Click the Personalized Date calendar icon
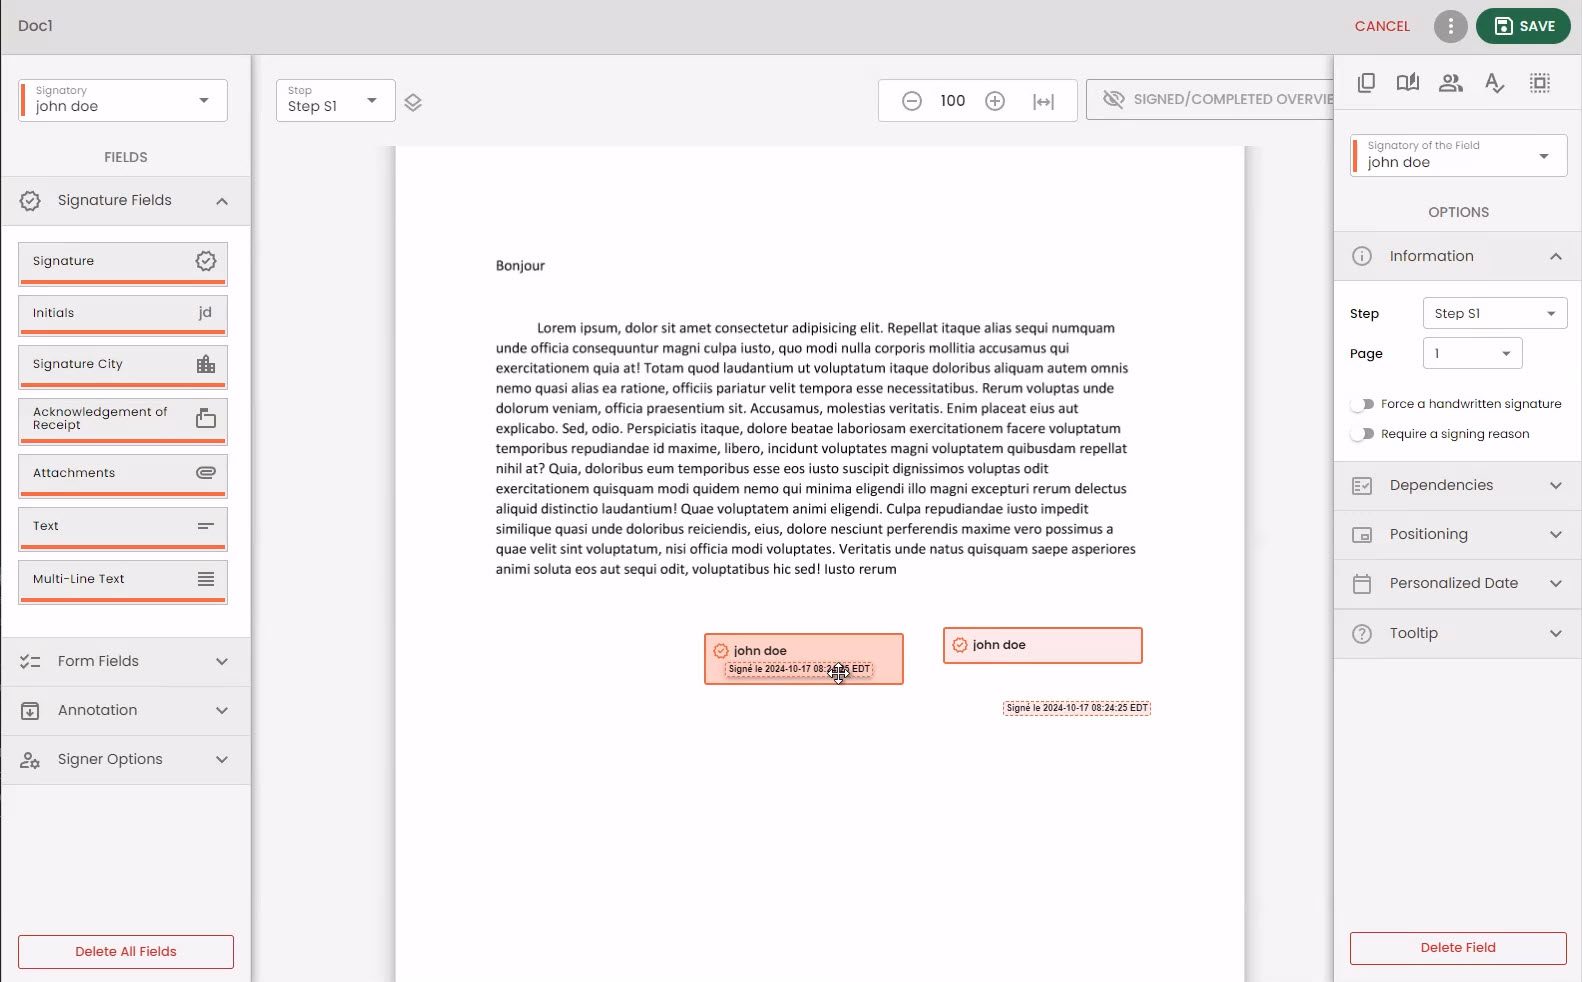The height and width of the screenshot is (982, 1582). [1362, 583]
